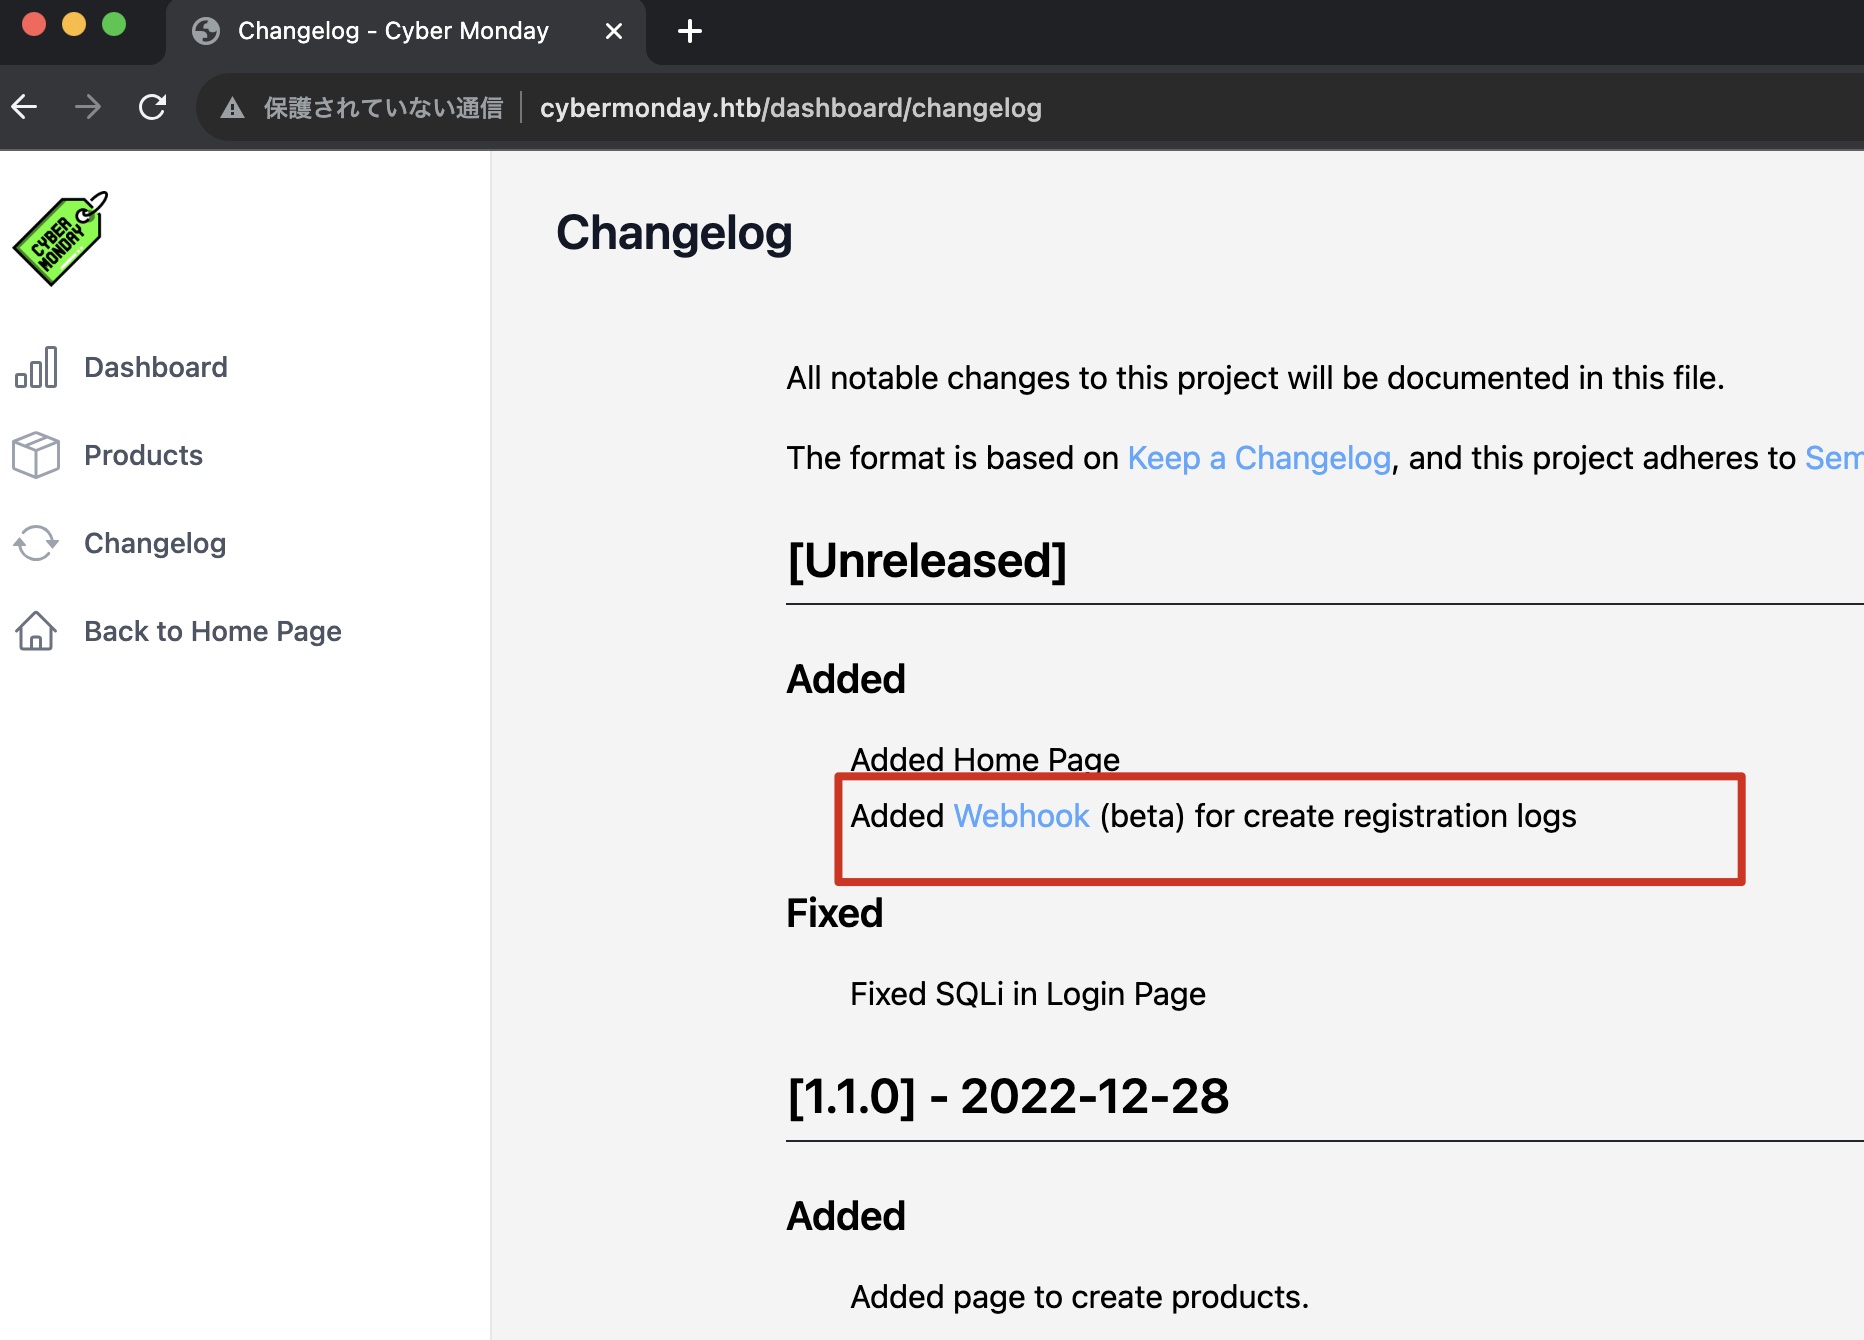Click the Changelog refresh-arrows icon
The height and width of the screenshot is (1340, 1864).
pyautogui.click(x=36, y=543)
